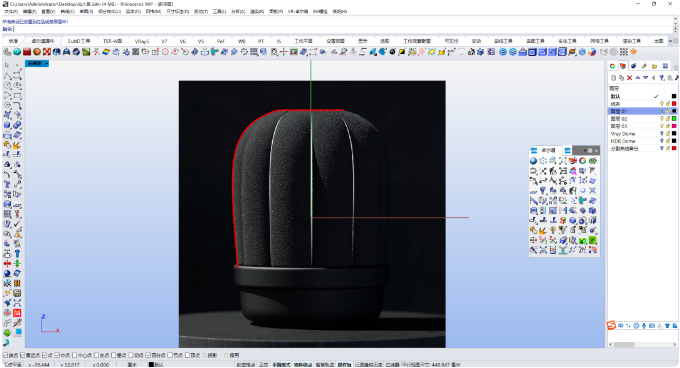Screen dimensions: 680x368
Task: Toggle visibility bulb of HDR Dome layer
Action: tap(662, 141)
